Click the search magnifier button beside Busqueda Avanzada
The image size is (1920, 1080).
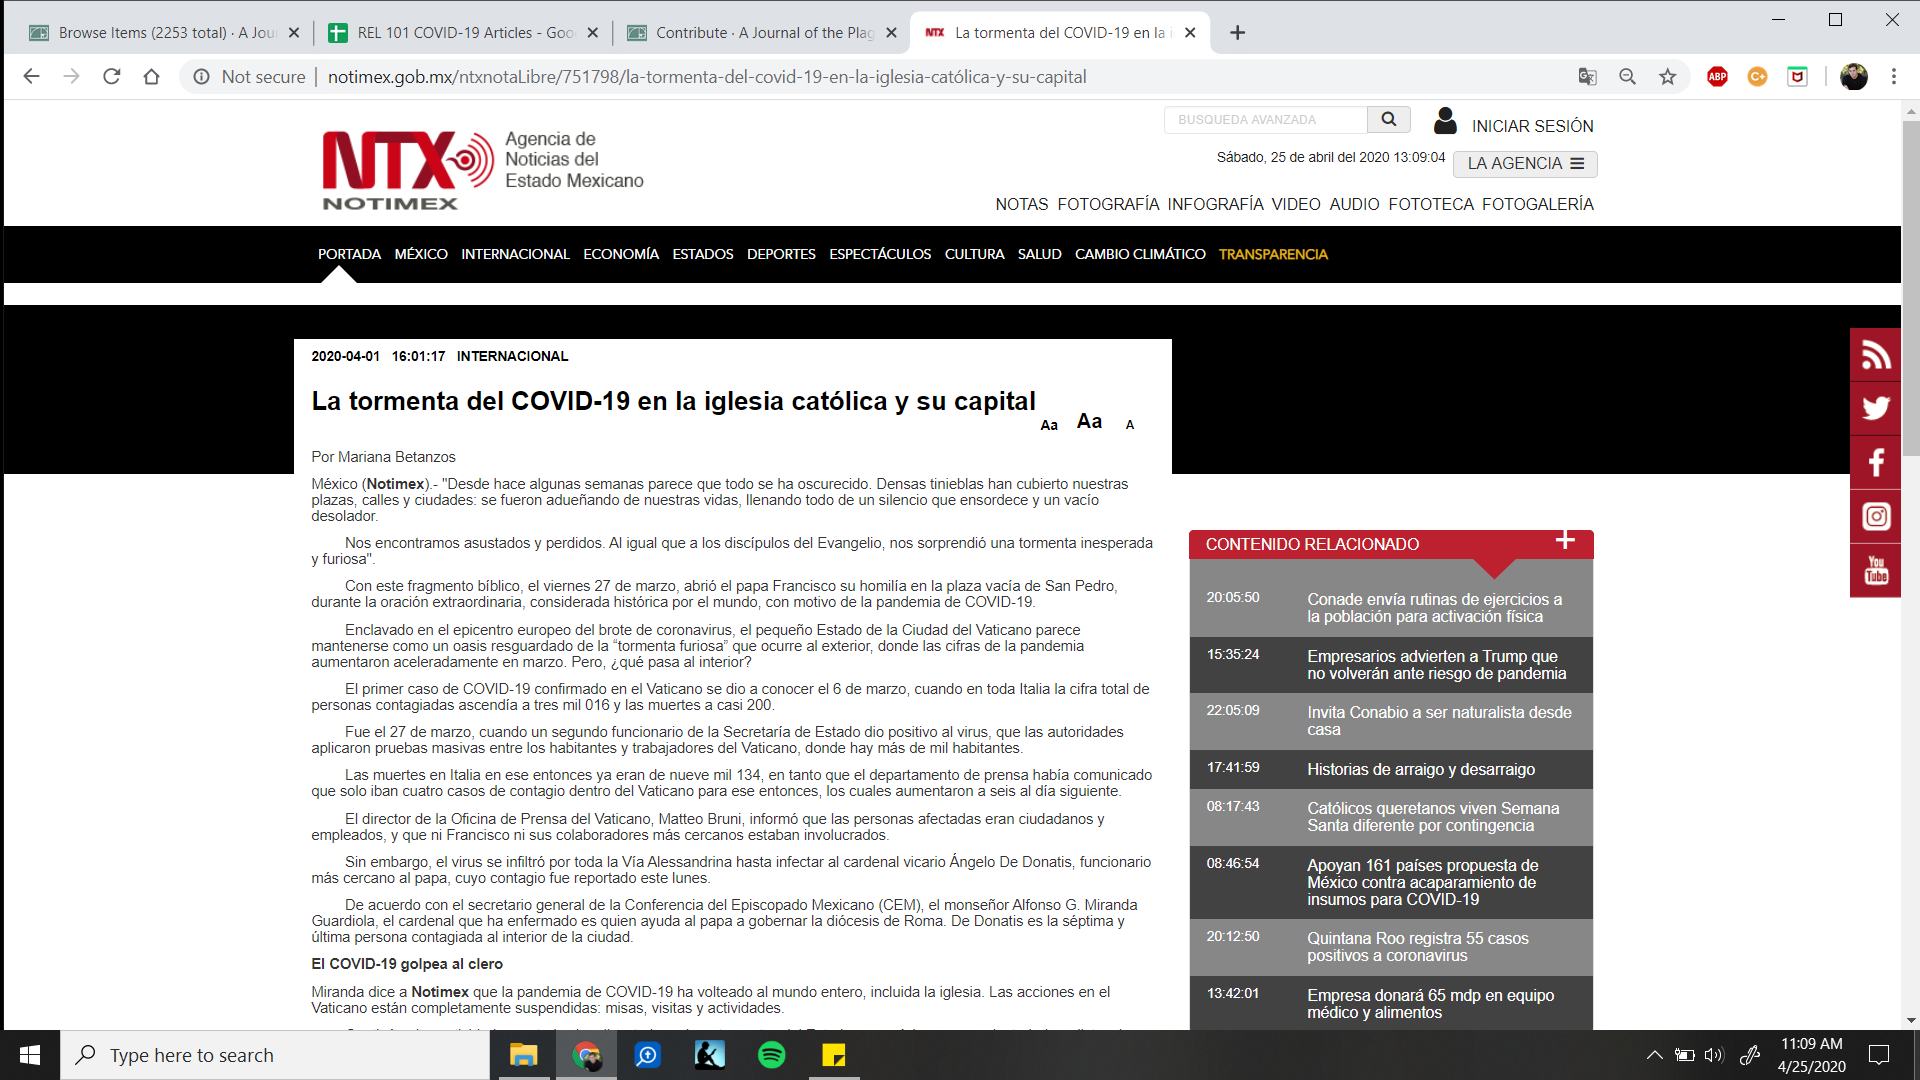click(x=1388, y=119)
